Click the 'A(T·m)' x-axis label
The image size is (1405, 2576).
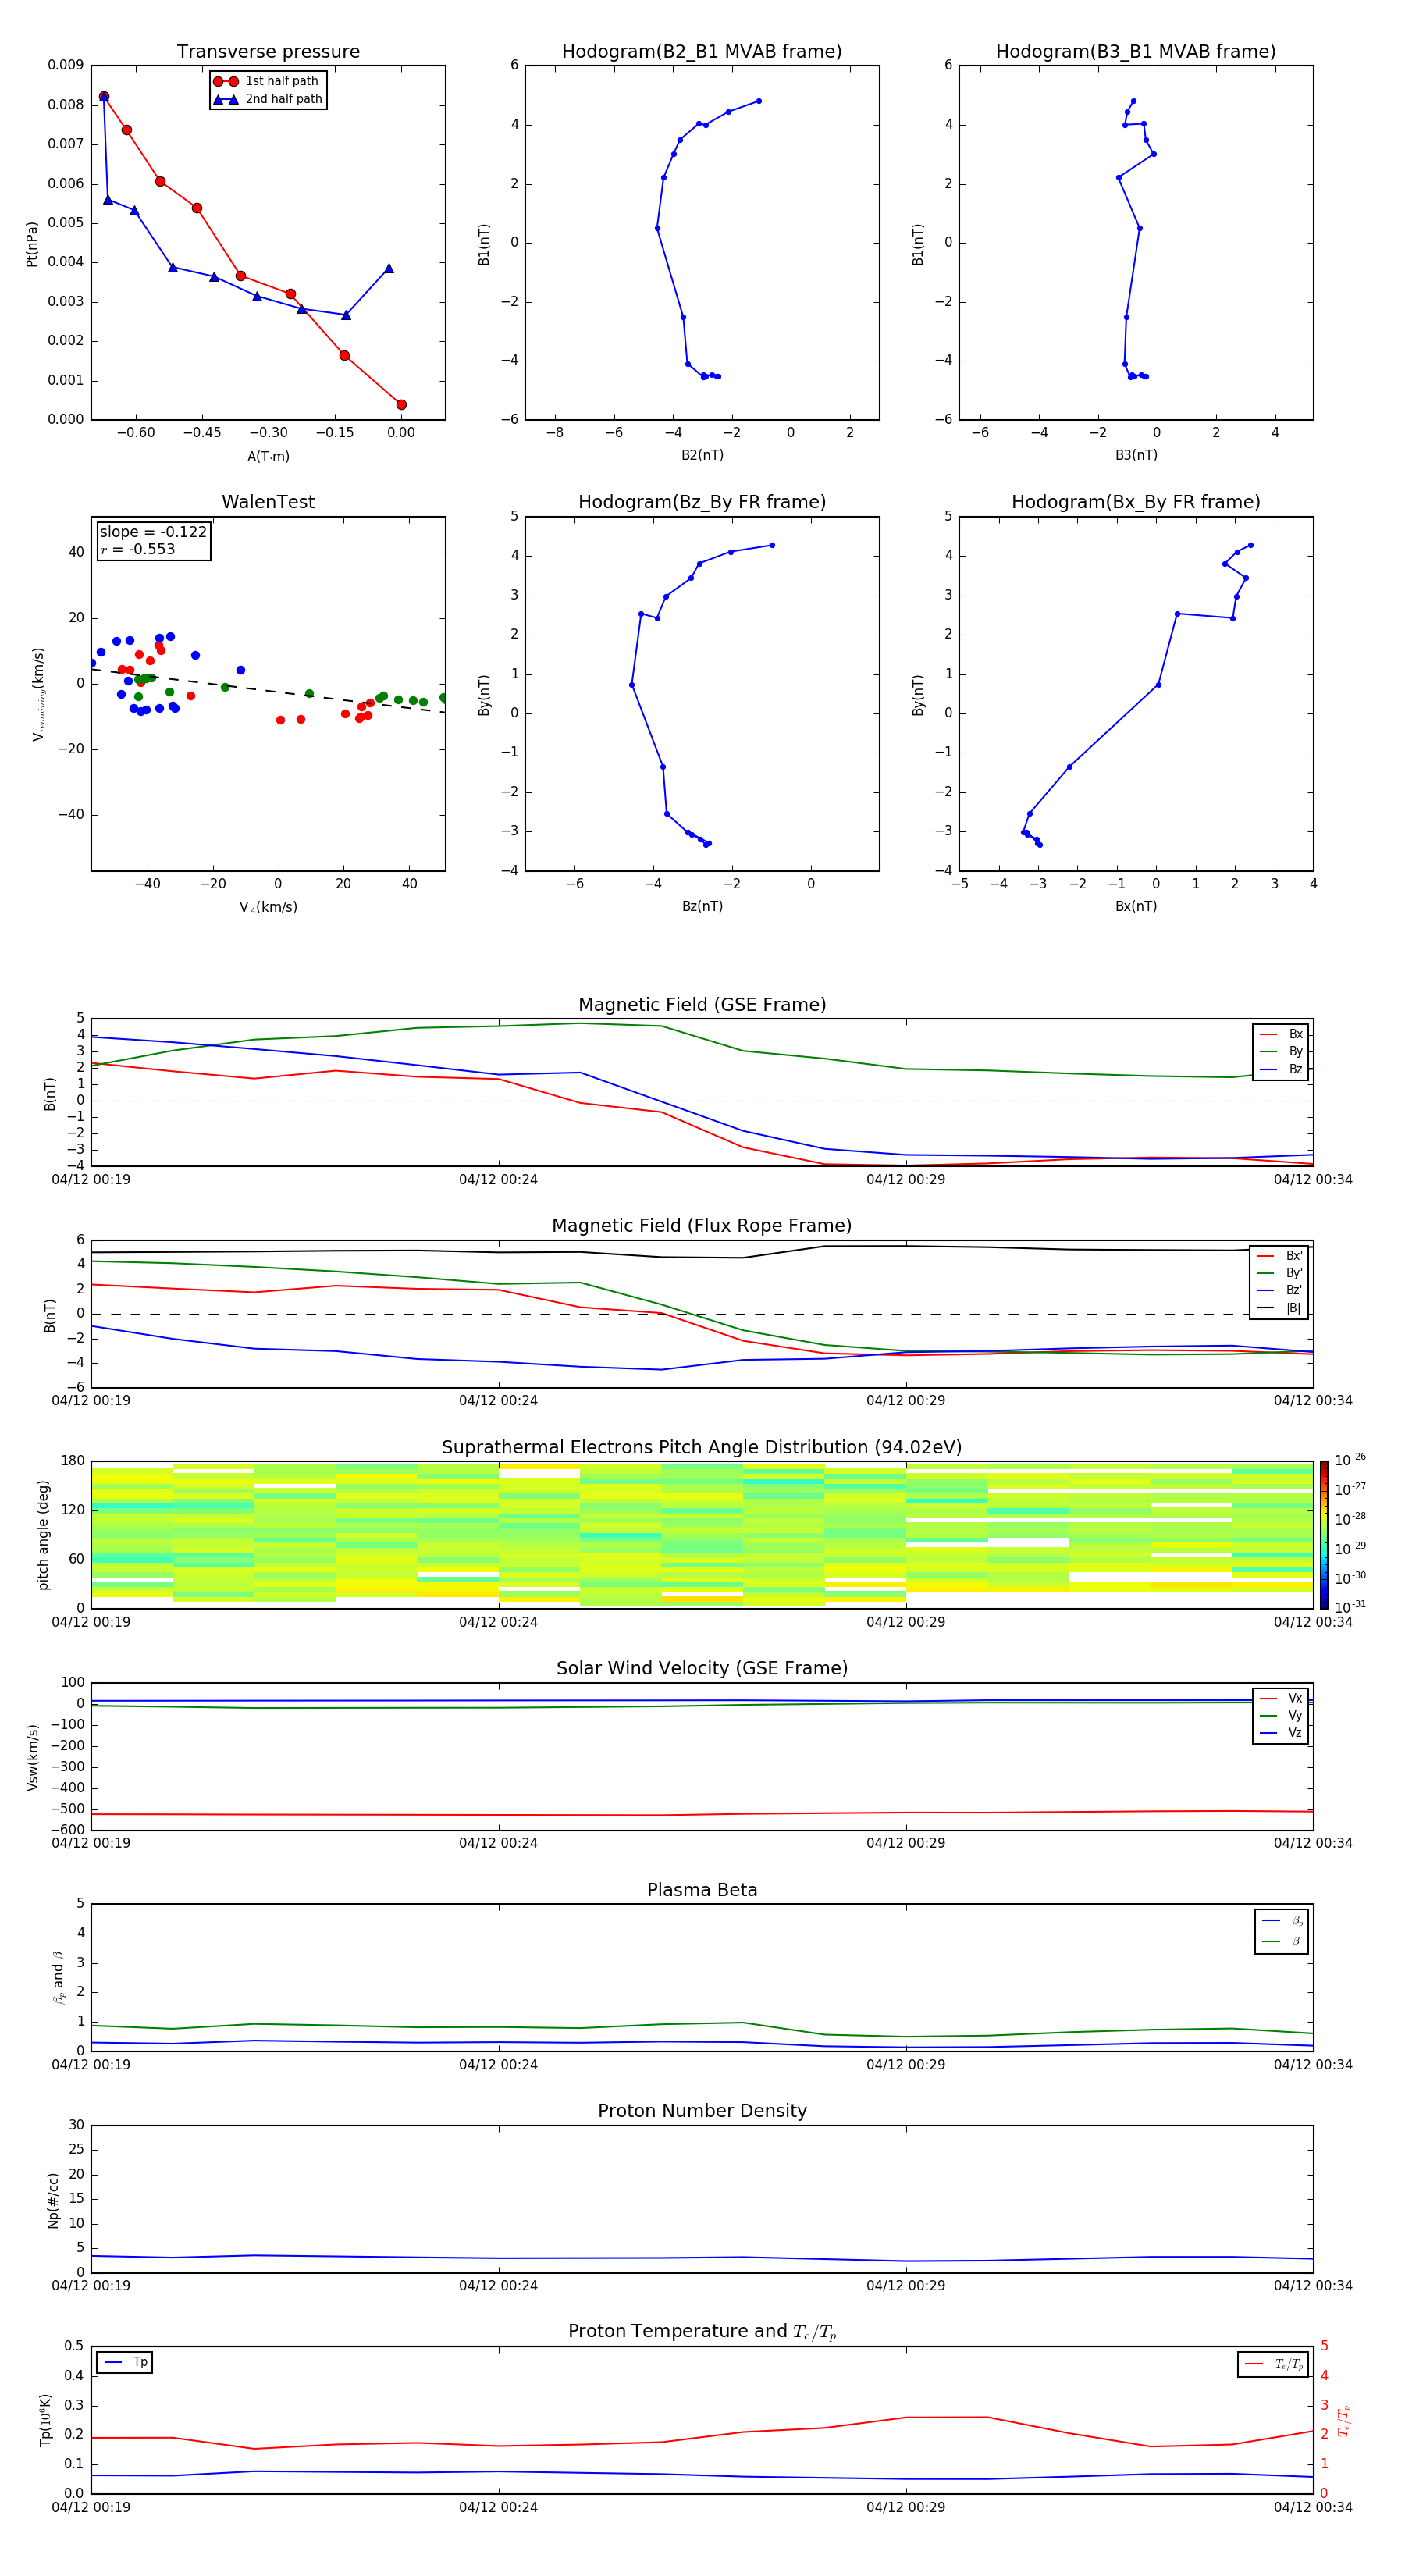tap(268, 456)
